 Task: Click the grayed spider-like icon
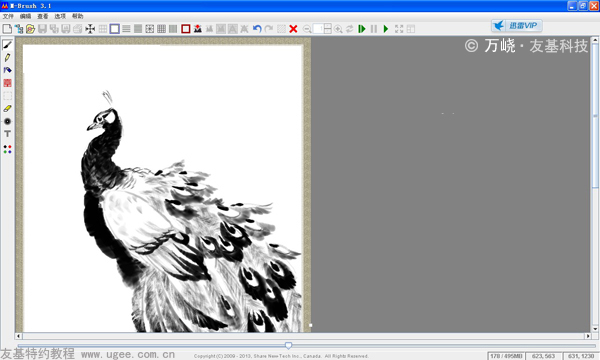244,29
